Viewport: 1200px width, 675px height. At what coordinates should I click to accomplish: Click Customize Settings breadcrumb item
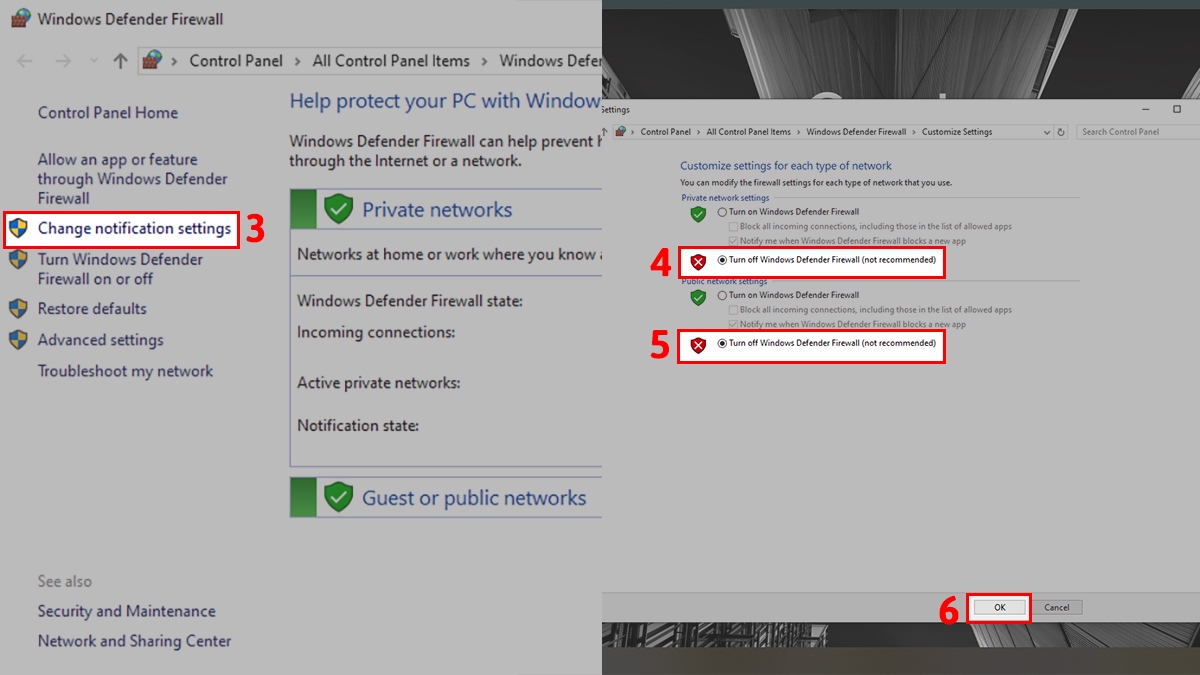point(957,132)
